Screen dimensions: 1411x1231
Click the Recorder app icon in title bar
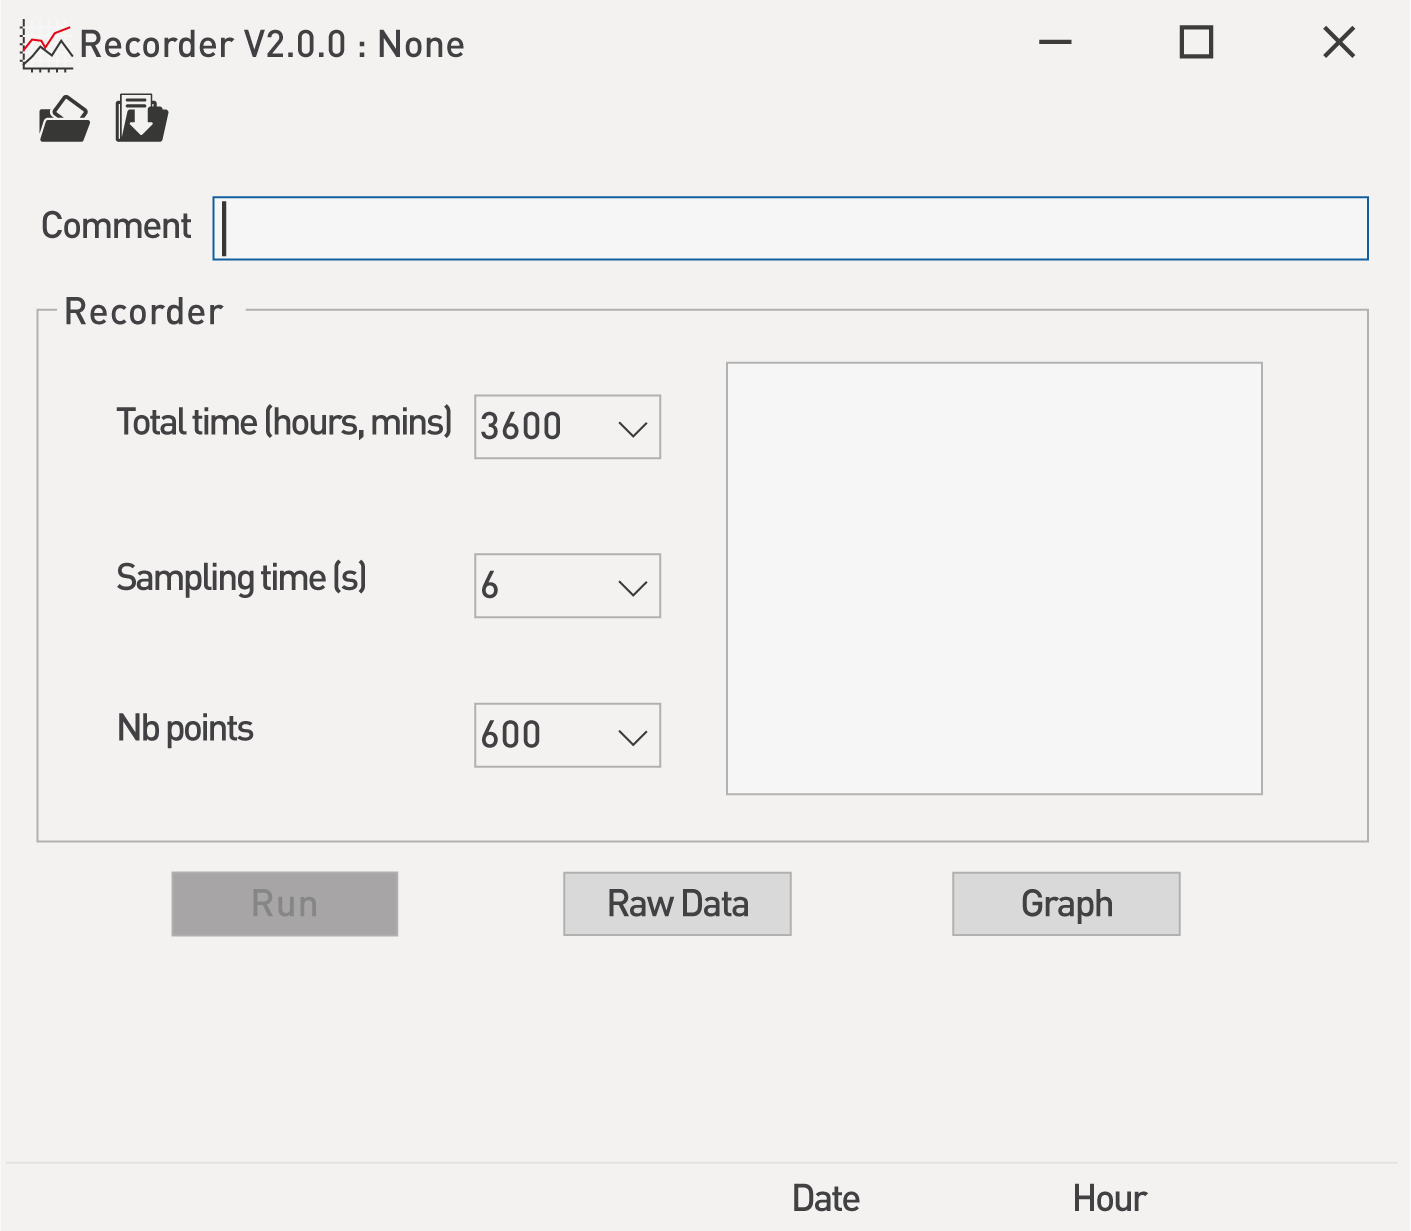(46, 46)
